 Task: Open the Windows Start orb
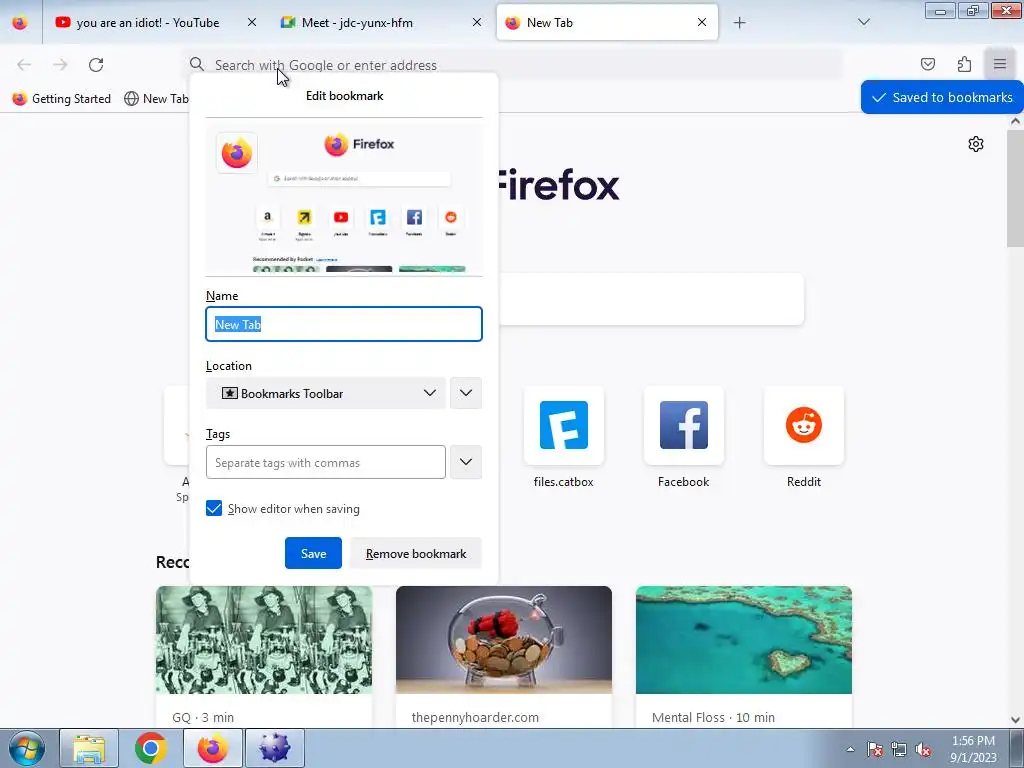[27, 748]
